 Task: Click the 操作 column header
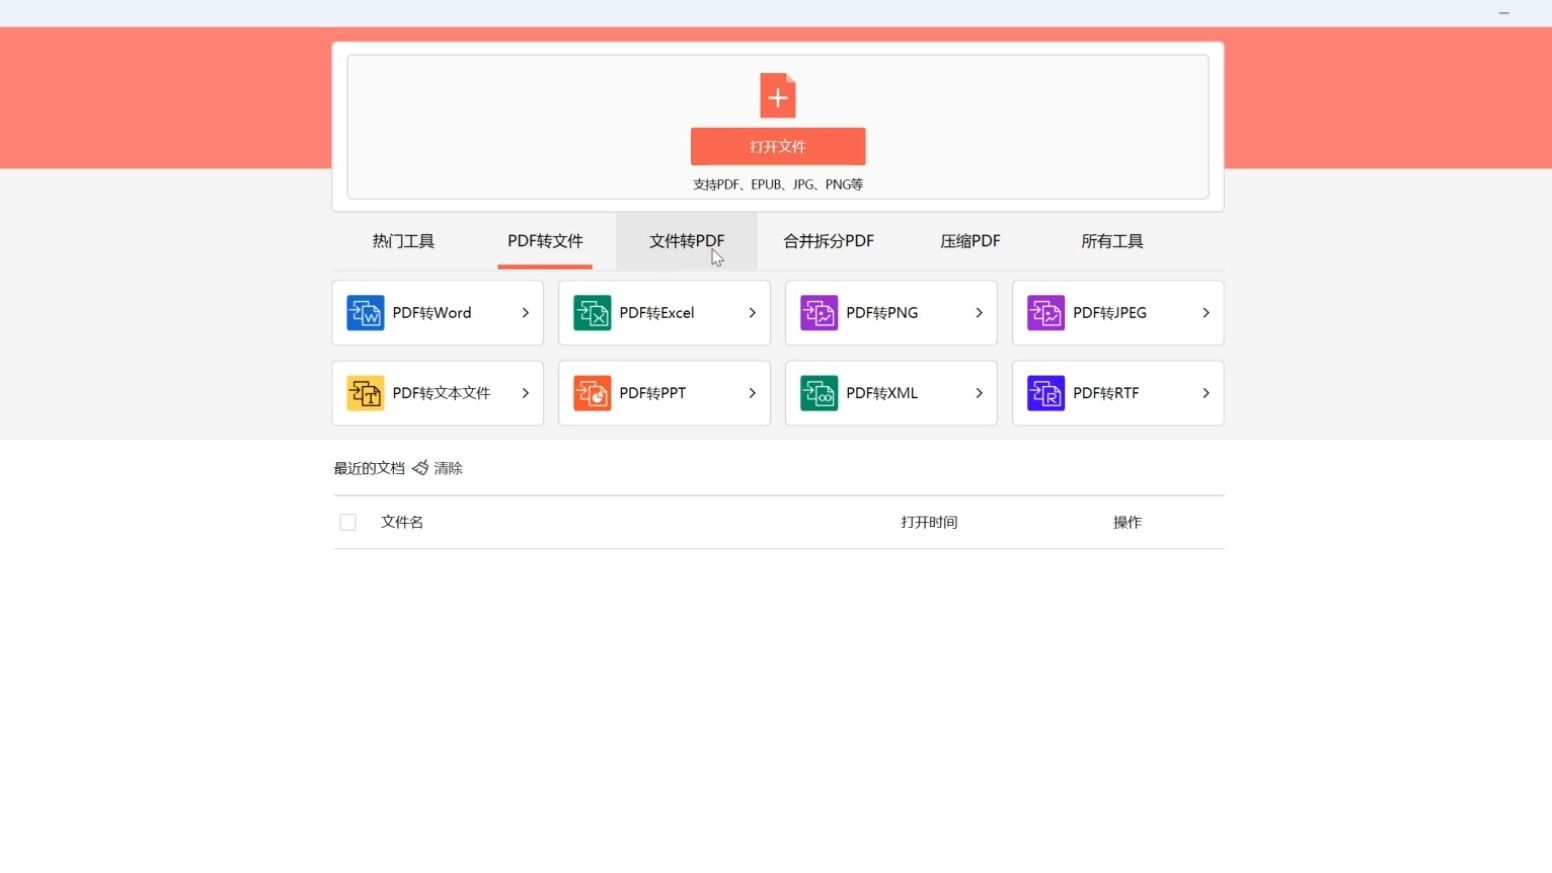(1127, 522)
